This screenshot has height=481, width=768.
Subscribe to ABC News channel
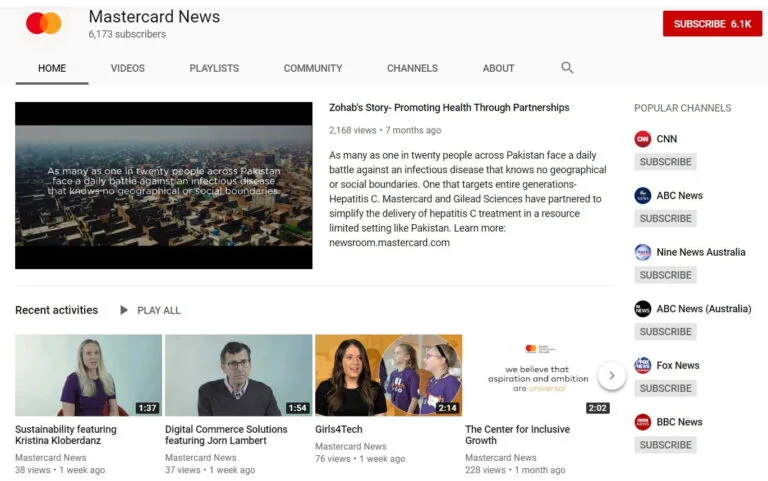tap(665, 218)
